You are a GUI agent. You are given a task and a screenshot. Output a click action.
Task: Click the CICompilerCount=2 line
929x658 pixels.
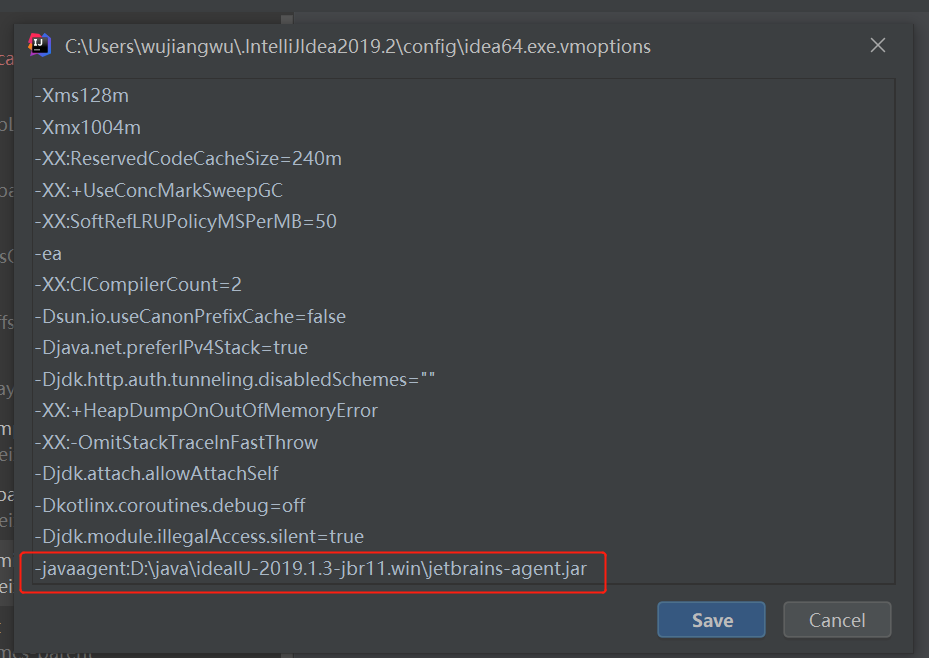click(x=138, y=285)
